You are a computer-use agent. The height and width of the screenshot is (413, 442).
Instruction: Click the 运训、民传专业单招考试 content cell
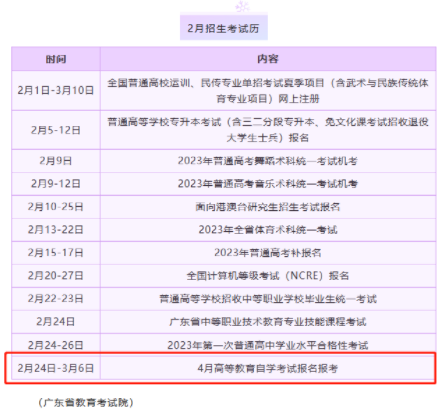click(268, 90)
